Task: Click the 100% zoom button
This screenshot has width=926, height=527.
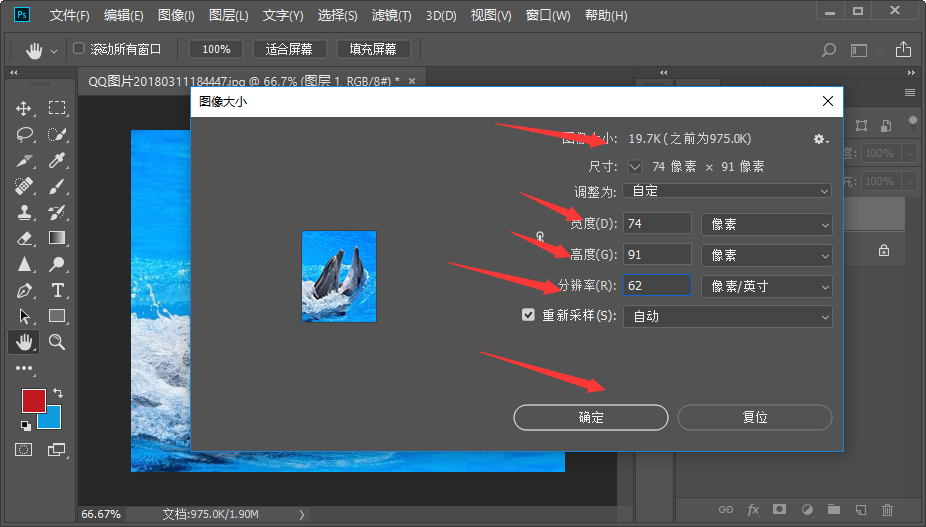Action: pos(216,49)
